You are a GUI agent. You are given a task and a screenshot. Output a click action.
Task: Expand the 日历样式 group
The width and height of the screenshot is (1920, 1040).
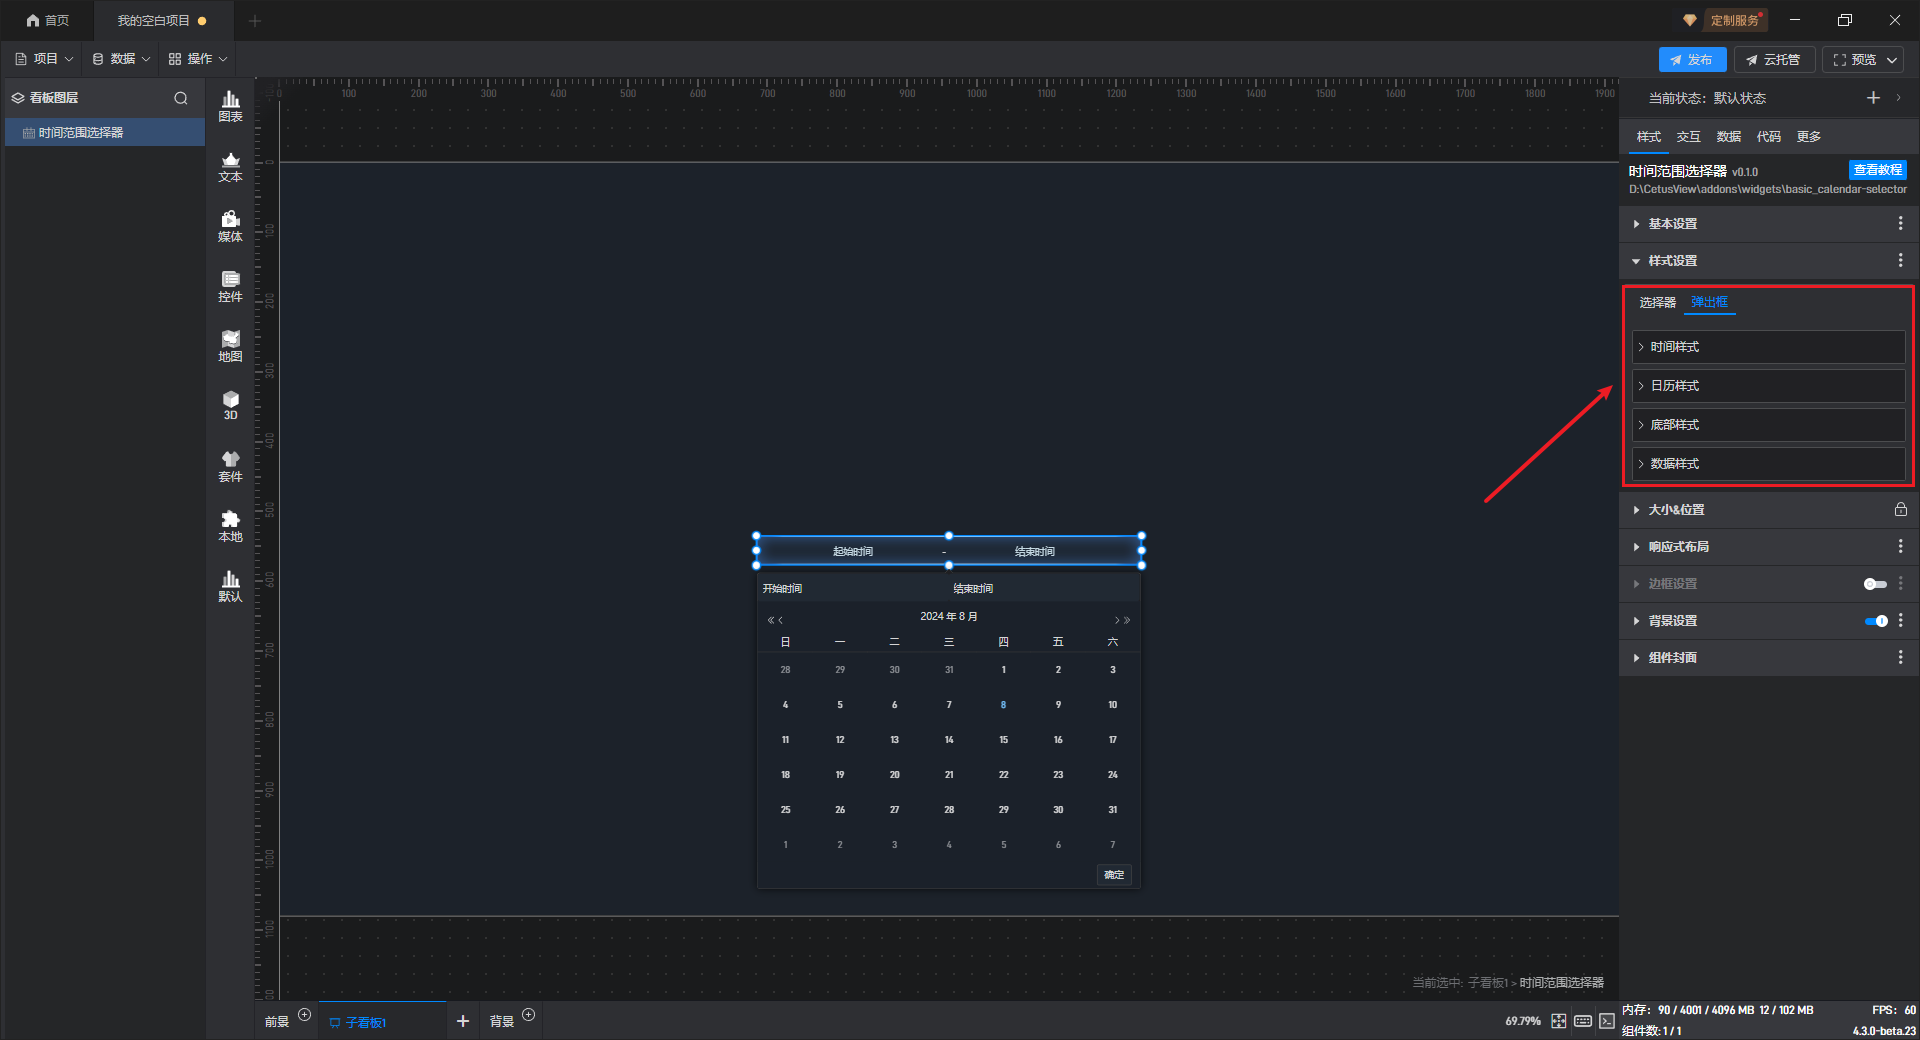click(1768, 386)
